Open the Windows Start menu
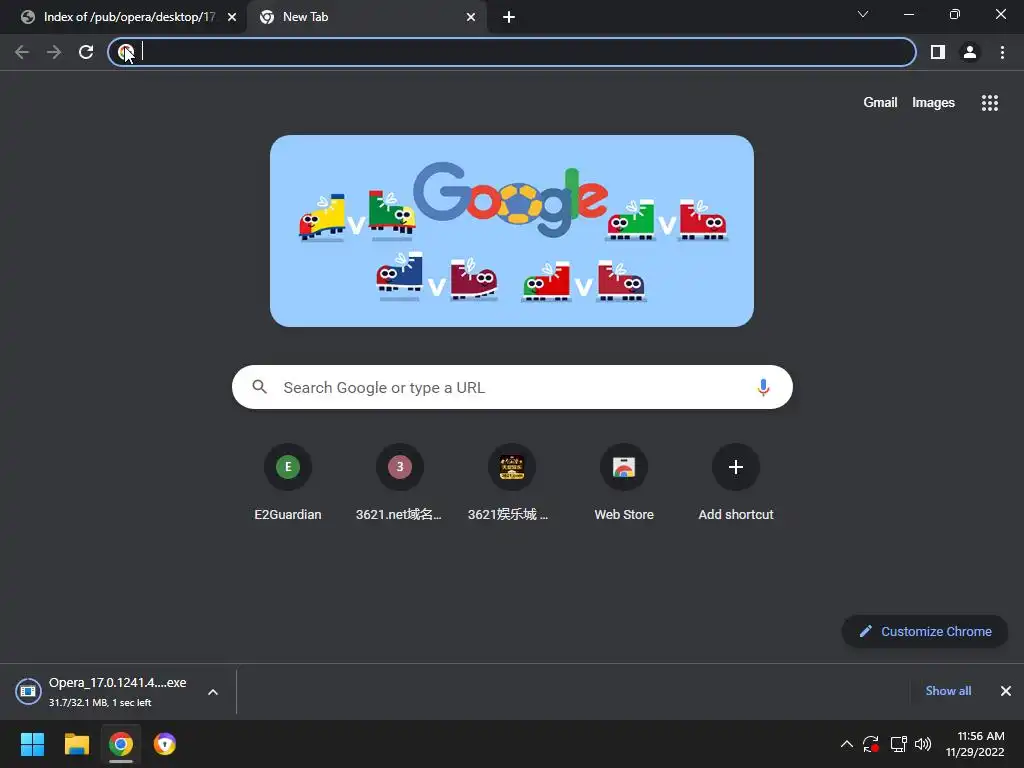This screenshot has height=768, width=1024. pyautogui.click(x=32, y=744)
